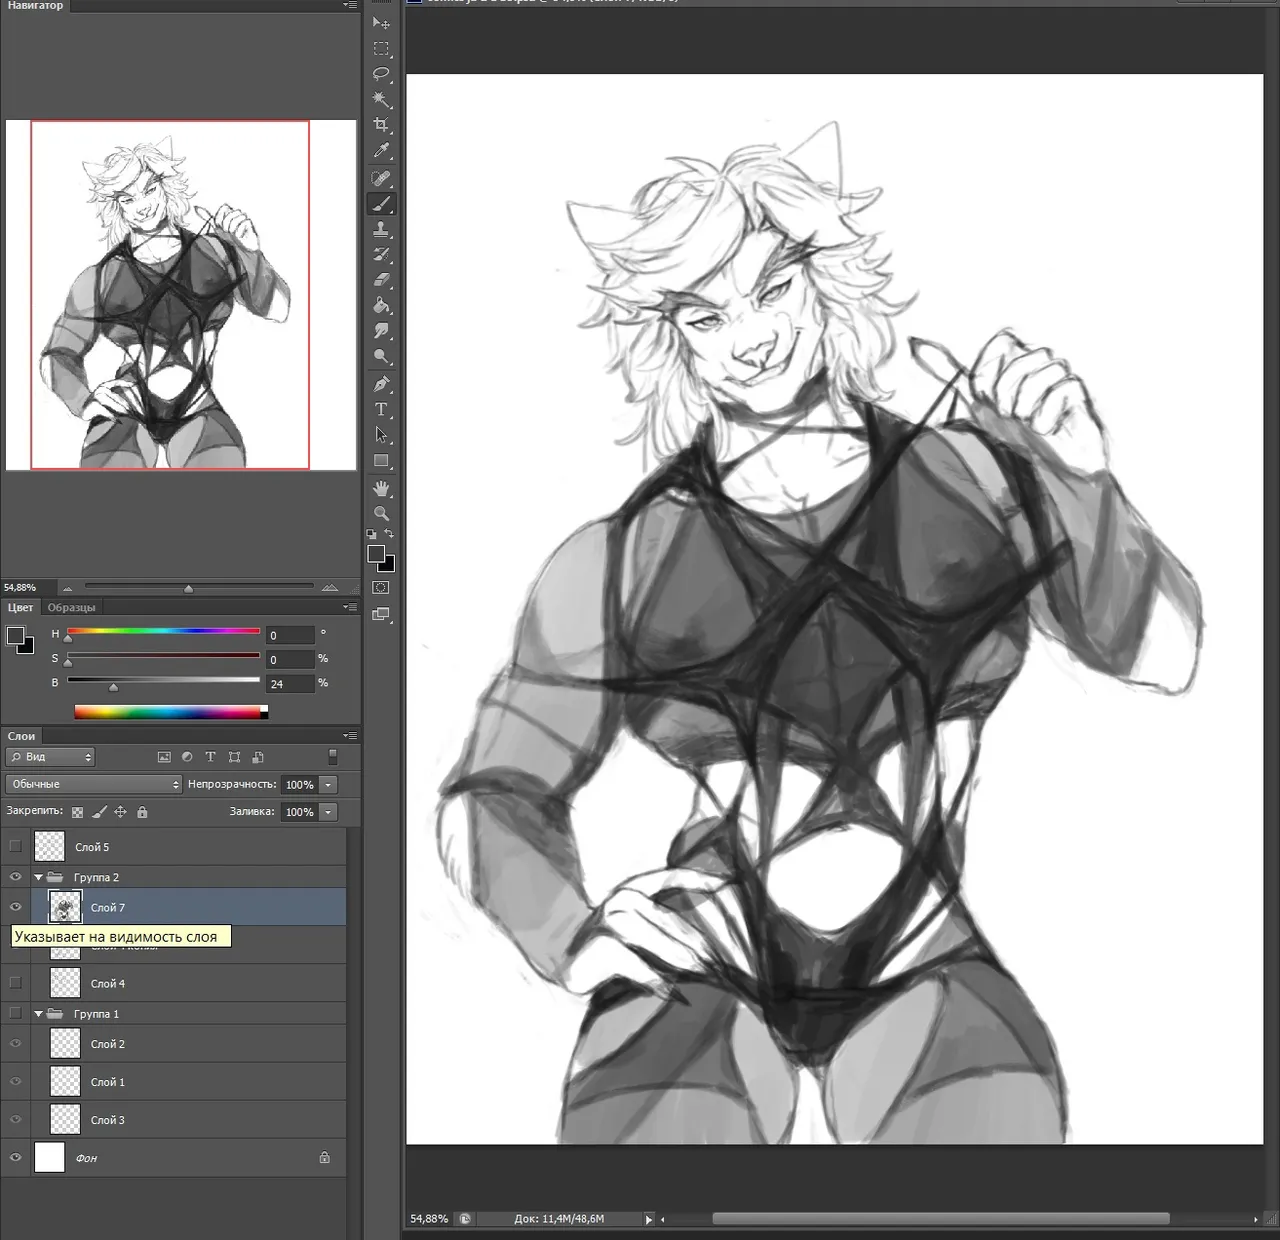
Task: Collapse the Группа 1 group triangle
Action: [39, 1014]
